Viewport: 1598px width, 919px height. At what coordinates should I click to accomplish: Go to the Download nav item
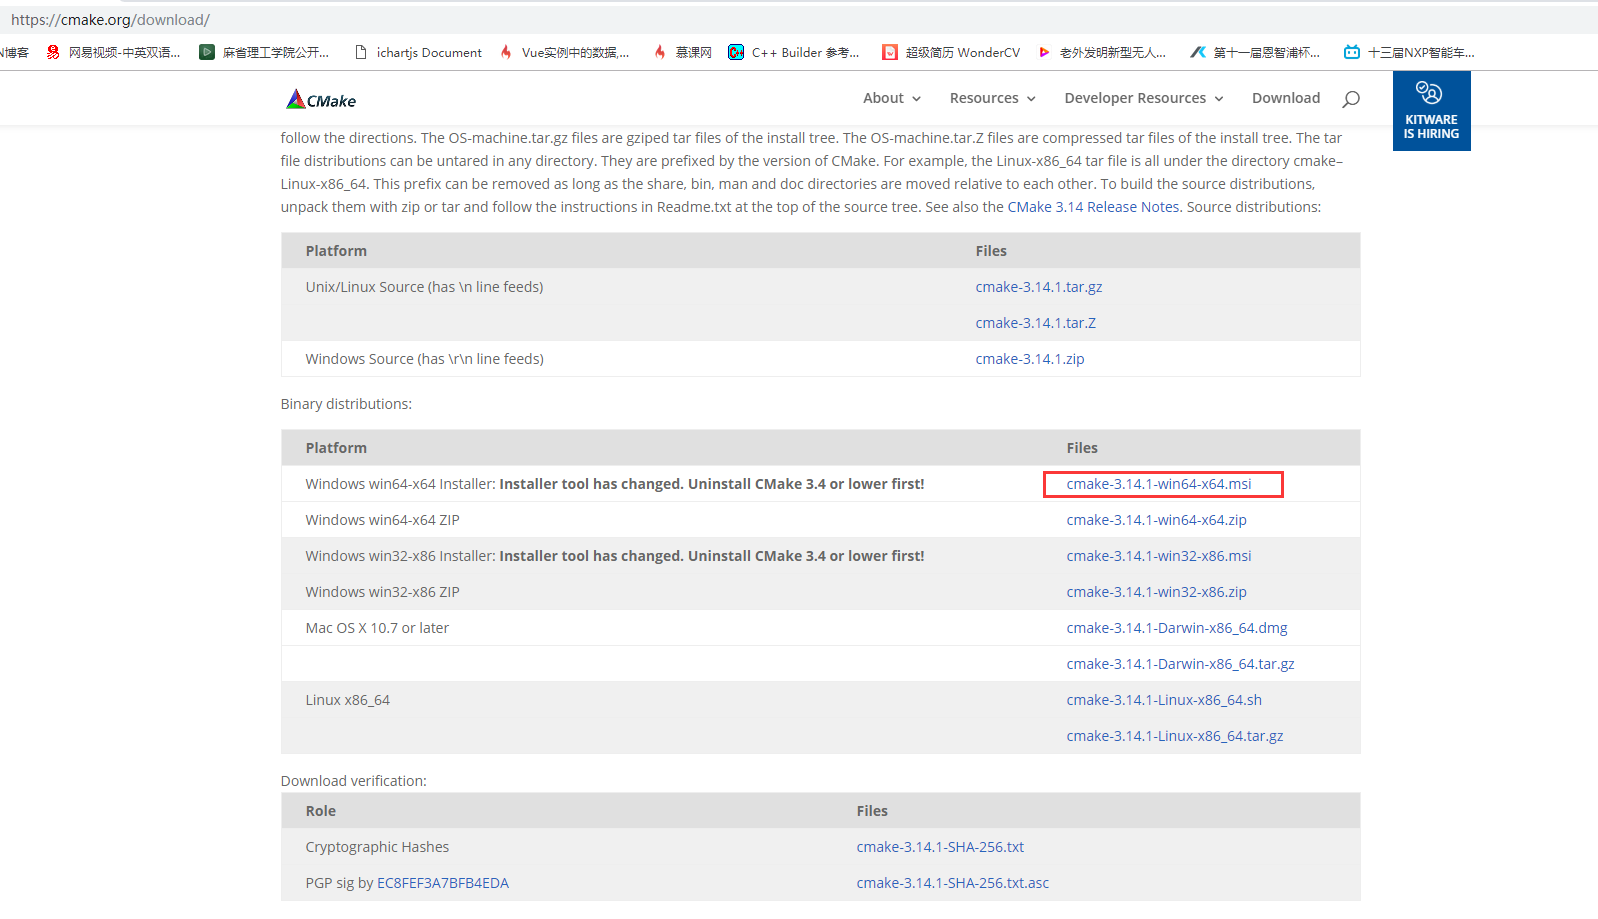click(1286, 98)
